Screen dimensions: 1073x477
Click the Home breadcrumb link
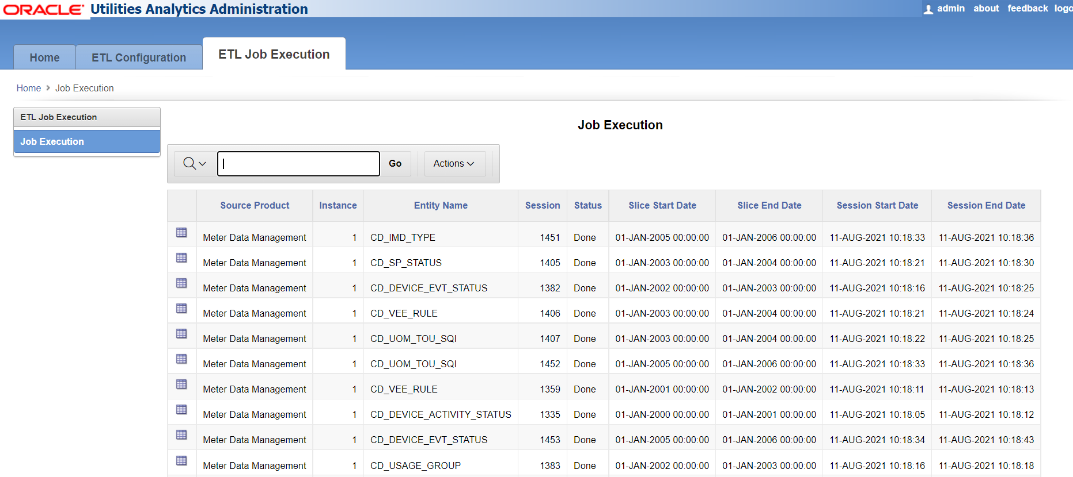28,88
